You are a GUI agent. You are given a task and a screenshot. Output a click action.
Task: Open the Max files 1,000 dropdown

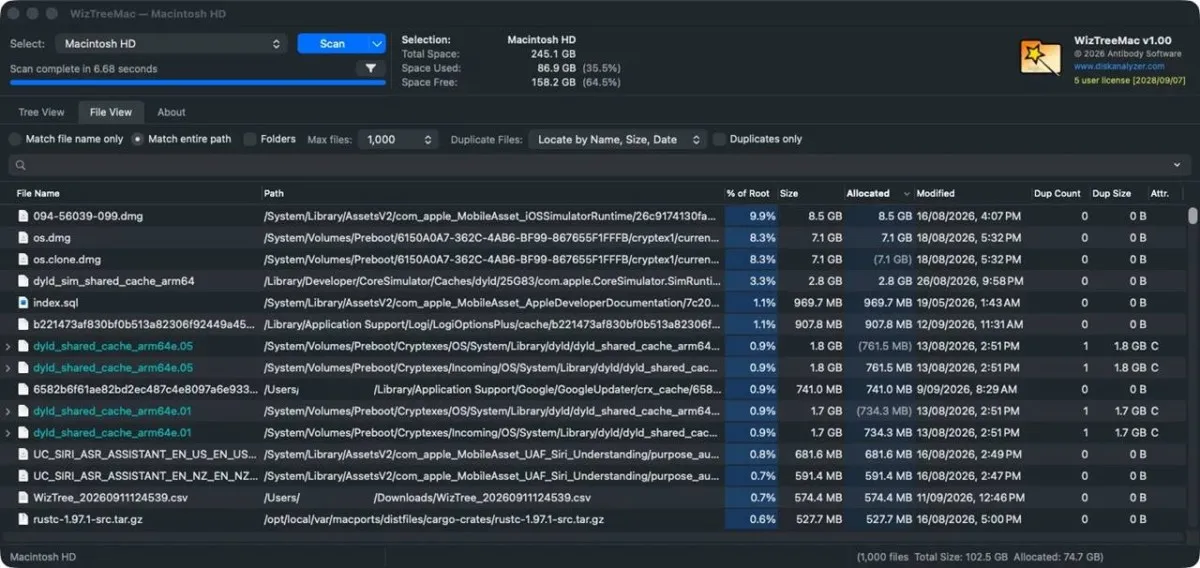pyautogui.click(x=398, y=140)
